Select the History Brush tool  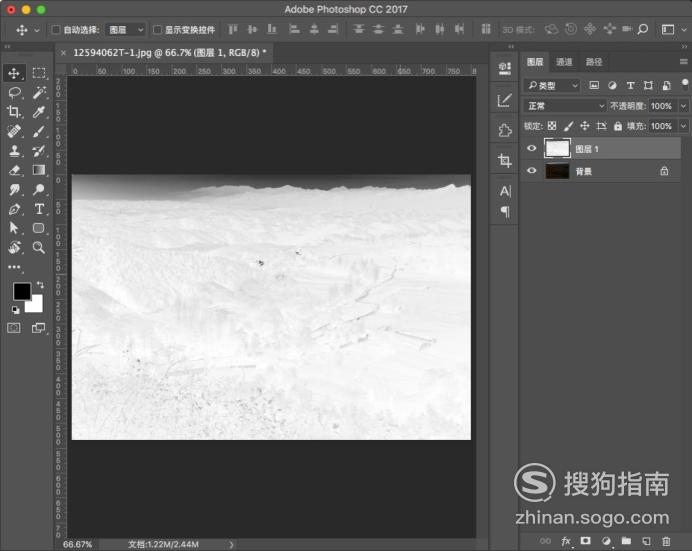(x=39, y=151)
